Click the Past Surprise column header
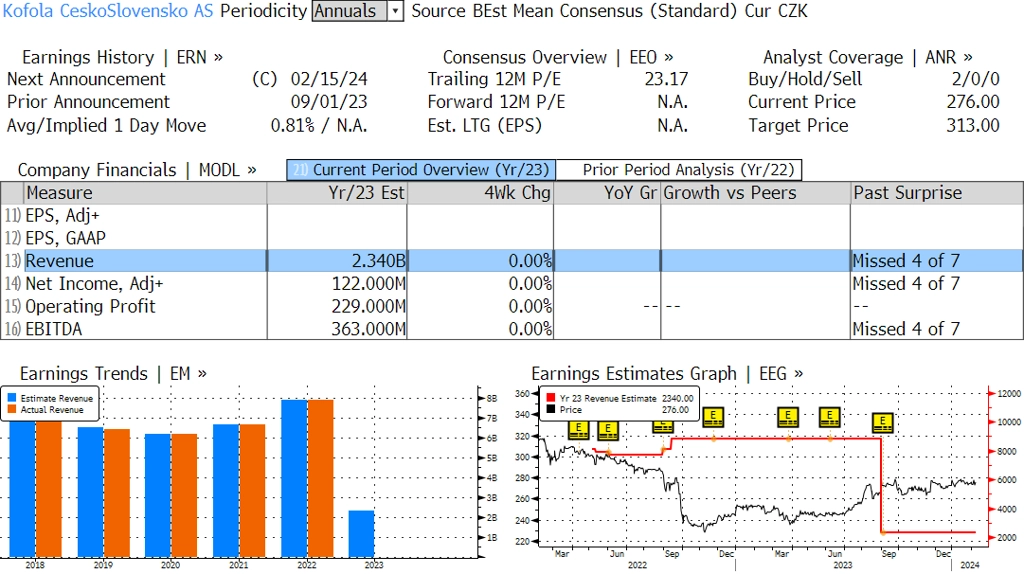 point(937,193)
